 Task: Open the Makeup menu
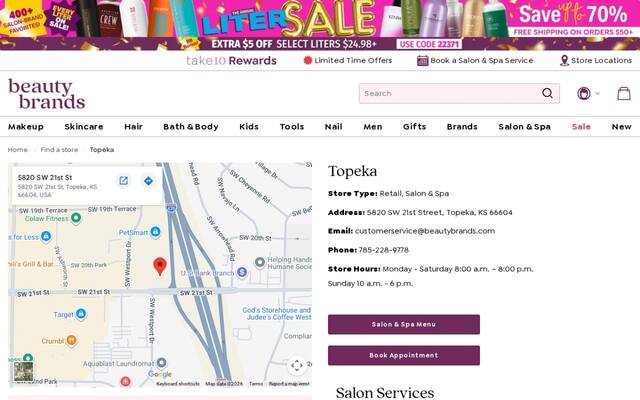pos(26,127)
